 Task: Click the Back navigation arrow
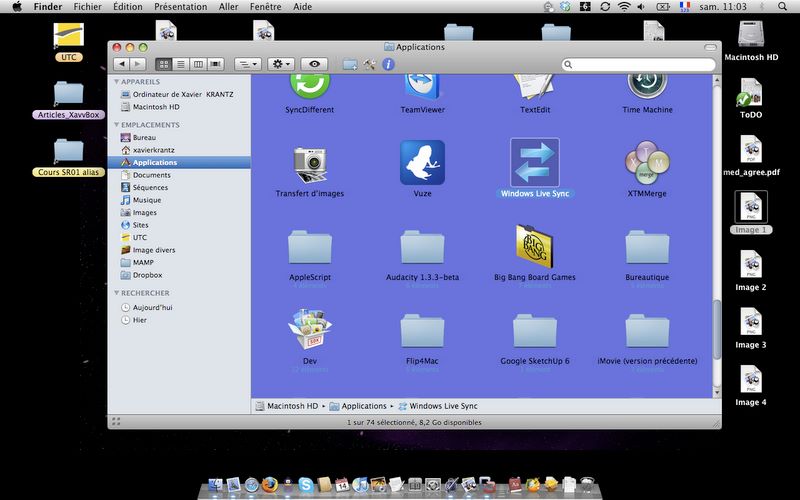point(121,64)
